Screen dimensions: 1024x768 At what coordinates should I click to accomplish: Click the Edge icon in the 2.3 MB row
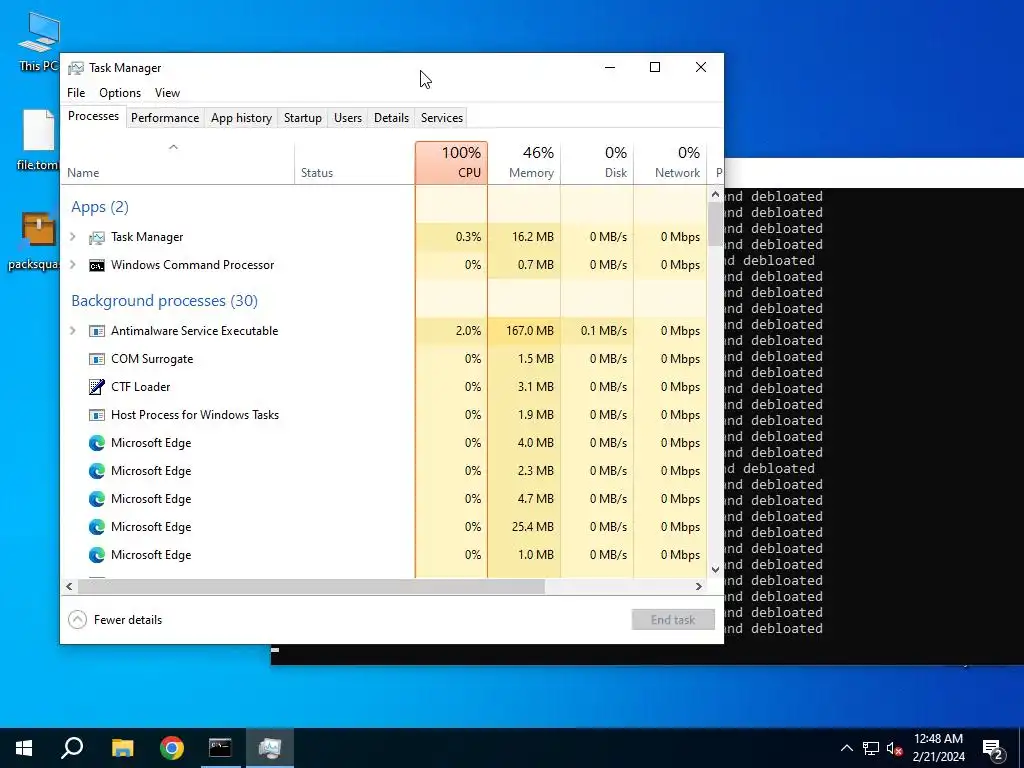[x=97, y=471]
